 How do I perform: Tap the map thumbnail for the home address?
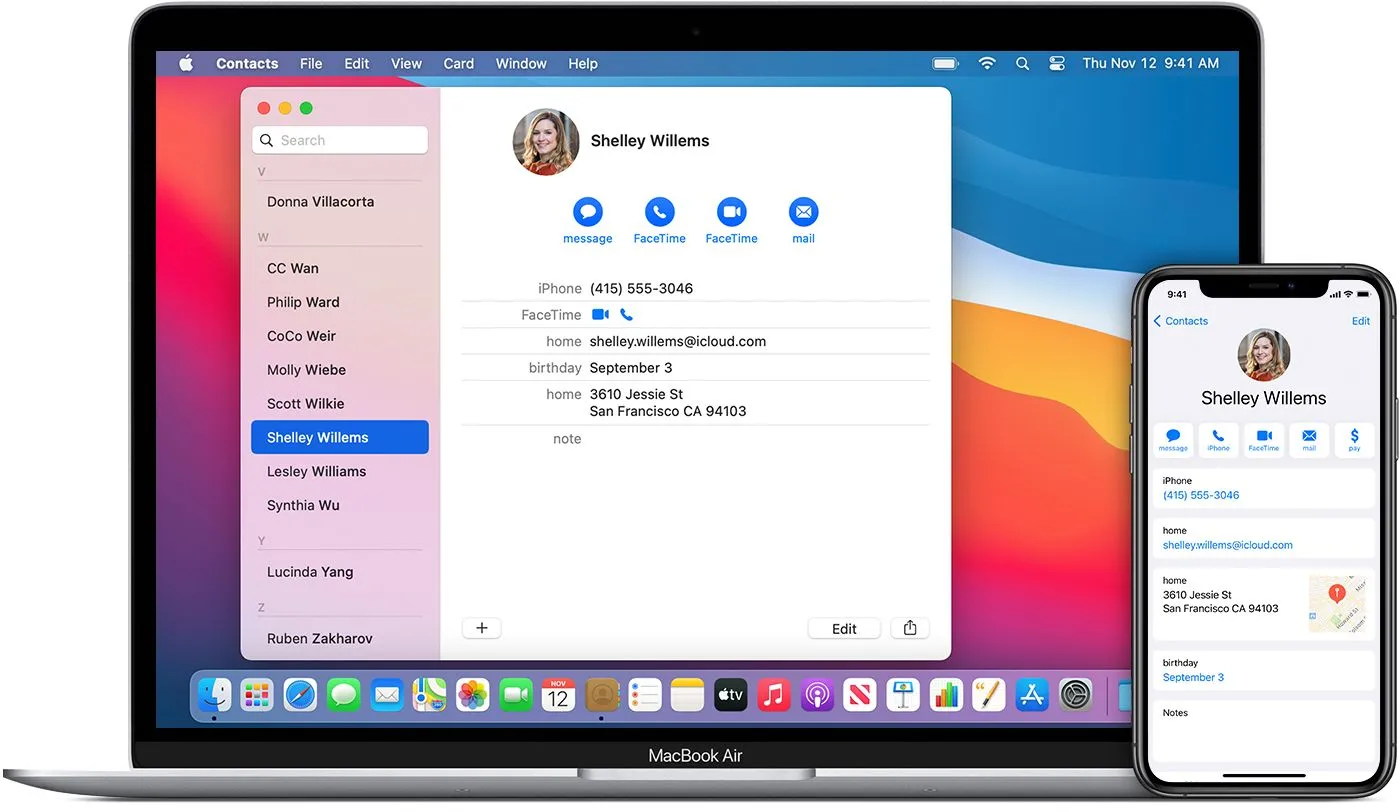click(x=1338, y=602)
